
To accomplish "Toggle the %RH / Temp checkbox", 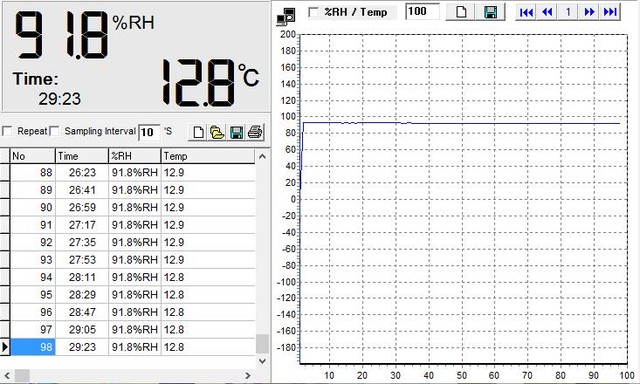I will pos(313,12).
